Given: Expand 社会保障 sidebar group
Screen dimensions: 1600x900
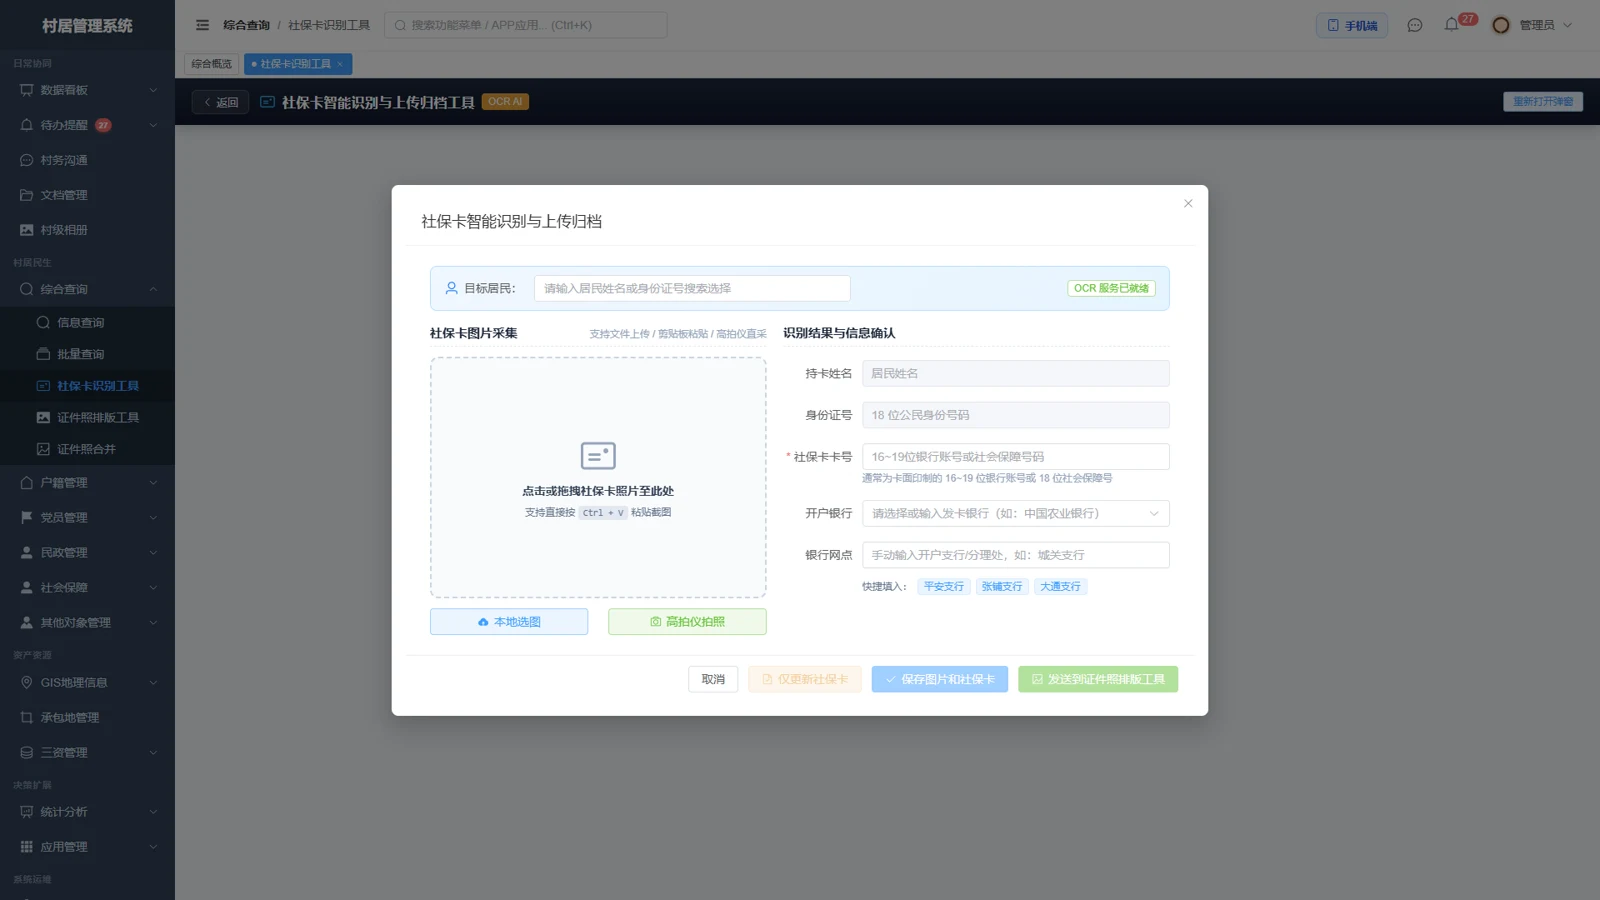Looking at the screenshot, I should (x=87, y=588).
